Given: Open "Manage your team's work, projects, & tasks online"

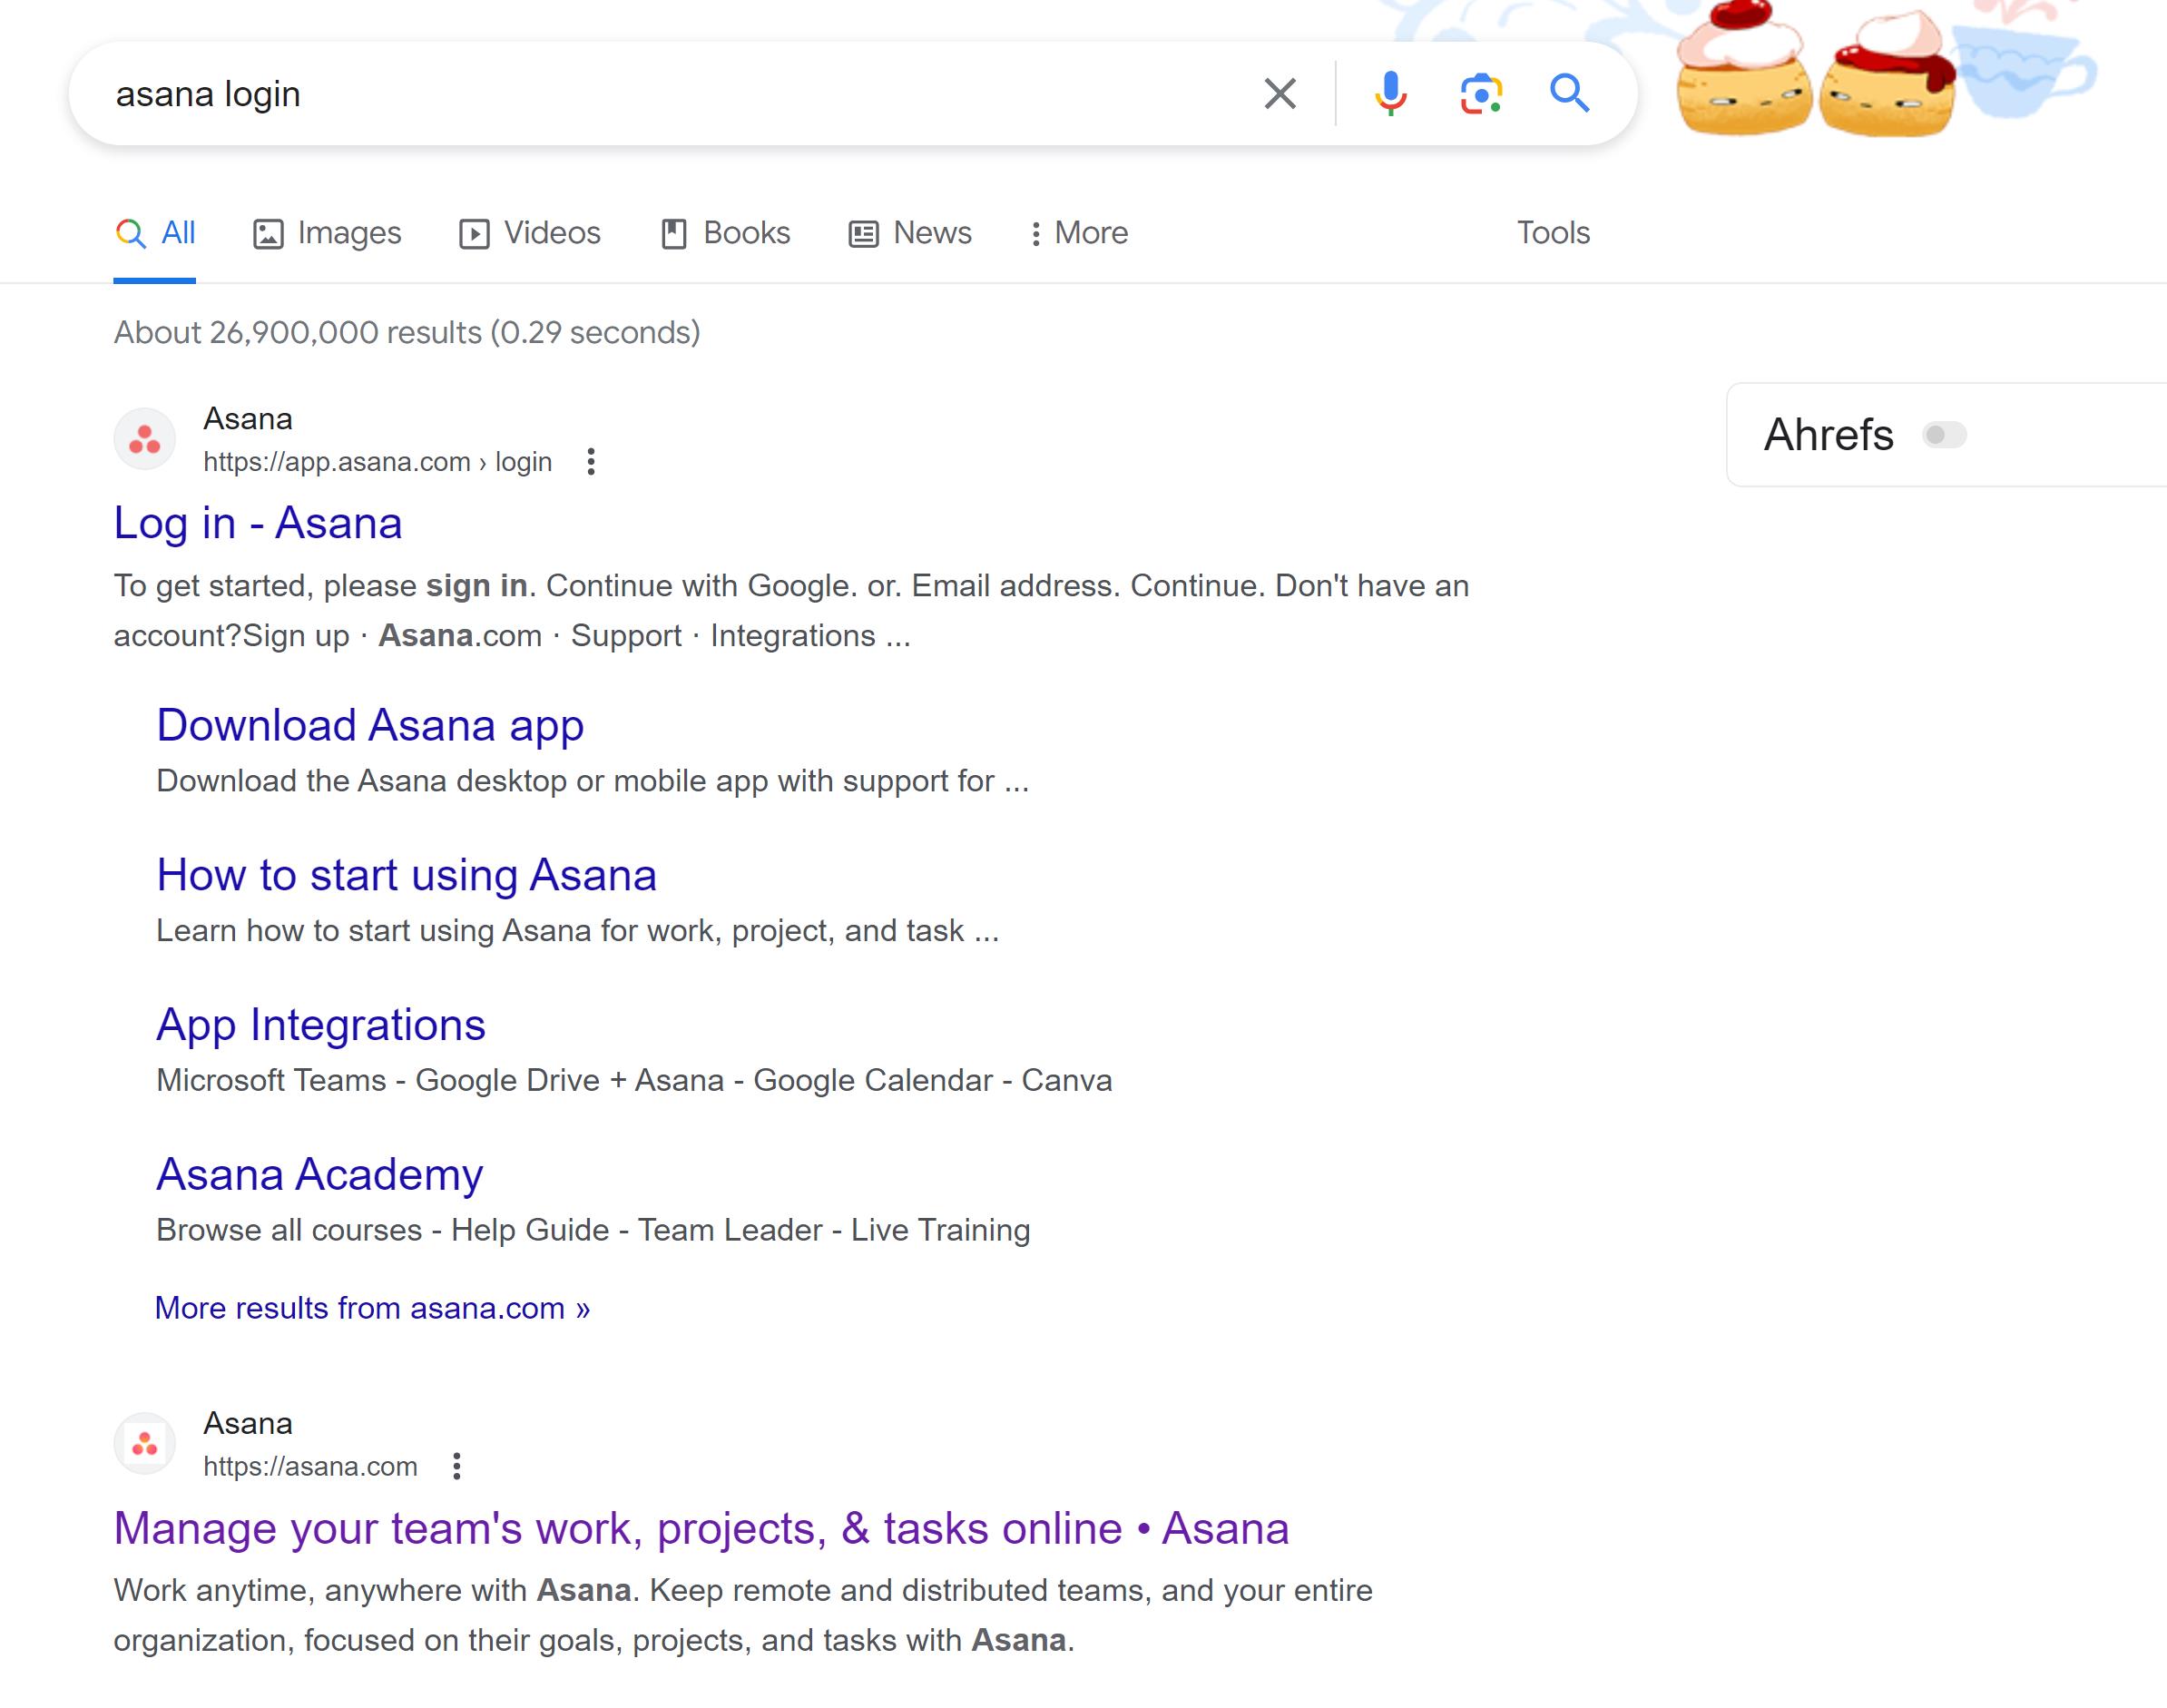Looking at the screenshot, I should click(x=700, y=1528).
